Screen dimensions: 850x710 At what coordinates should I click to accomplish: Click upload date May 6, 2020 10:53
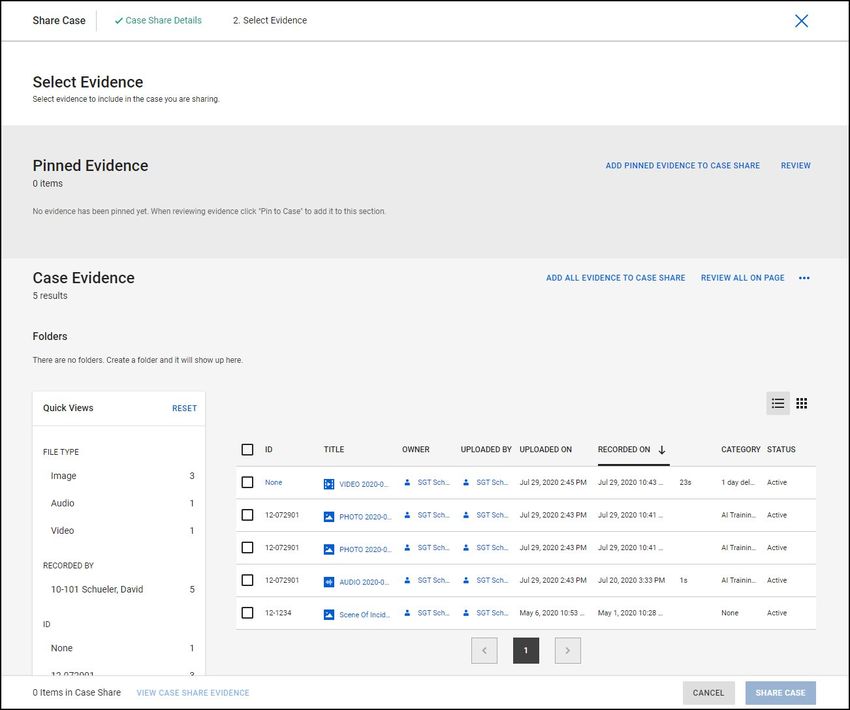tap(552, 612)
